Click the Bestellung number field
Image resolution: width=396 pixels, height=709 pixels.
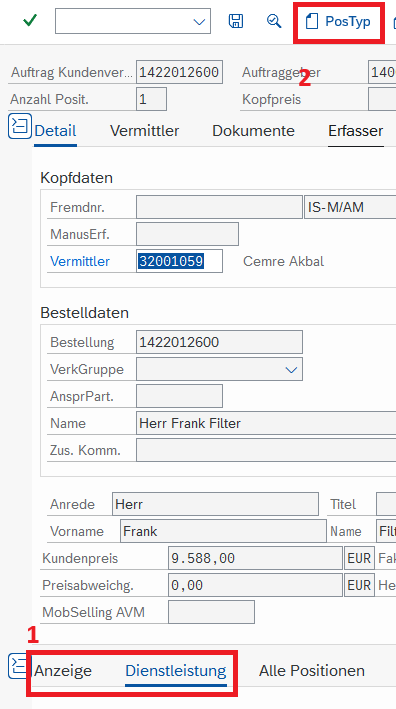point(219,342)
